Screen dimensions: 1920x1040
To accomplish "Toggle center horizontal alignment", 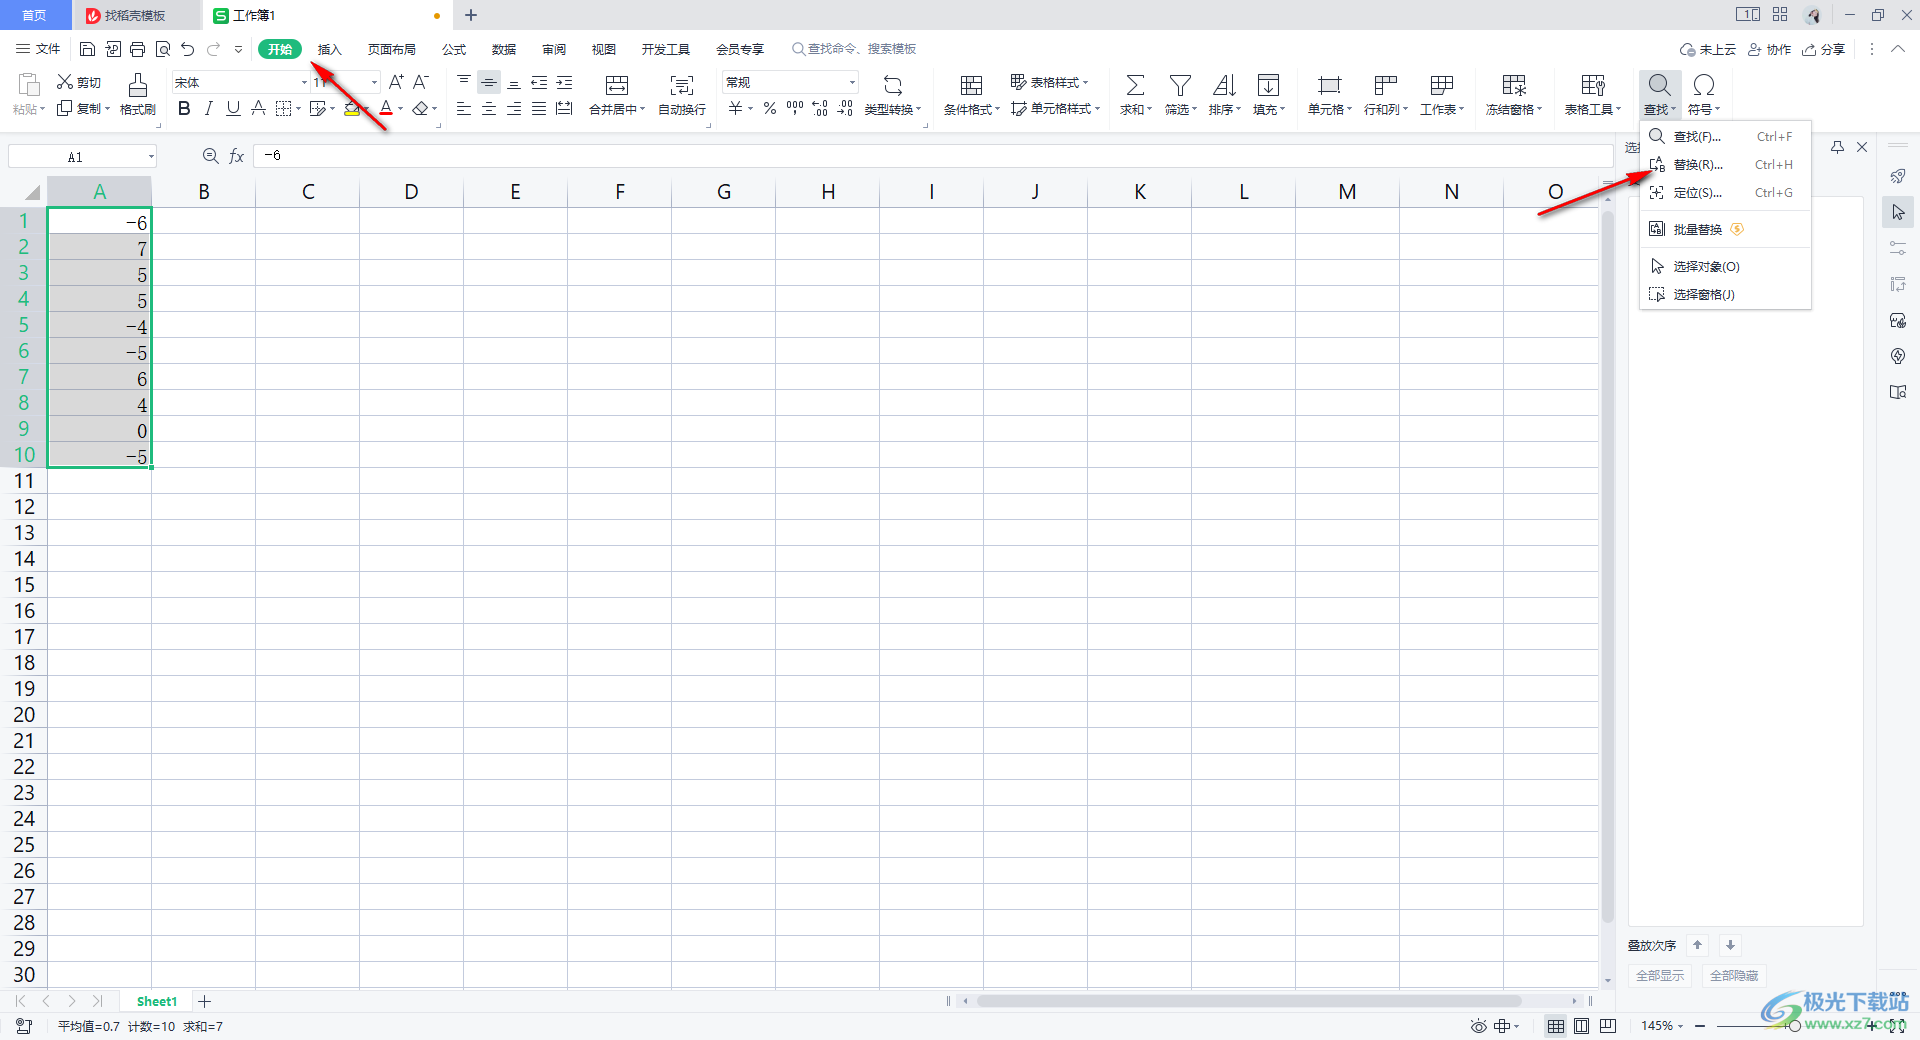I will click(489, 108).
